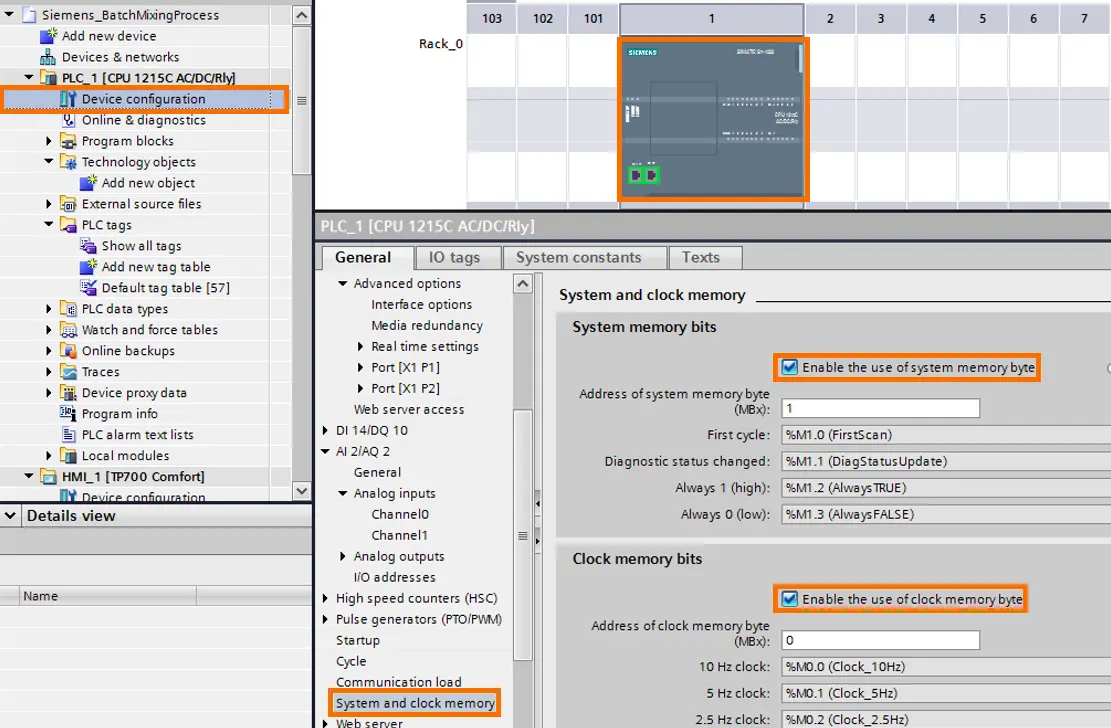
Task: Select the Cycle settings entry
Action: [351, 661]
